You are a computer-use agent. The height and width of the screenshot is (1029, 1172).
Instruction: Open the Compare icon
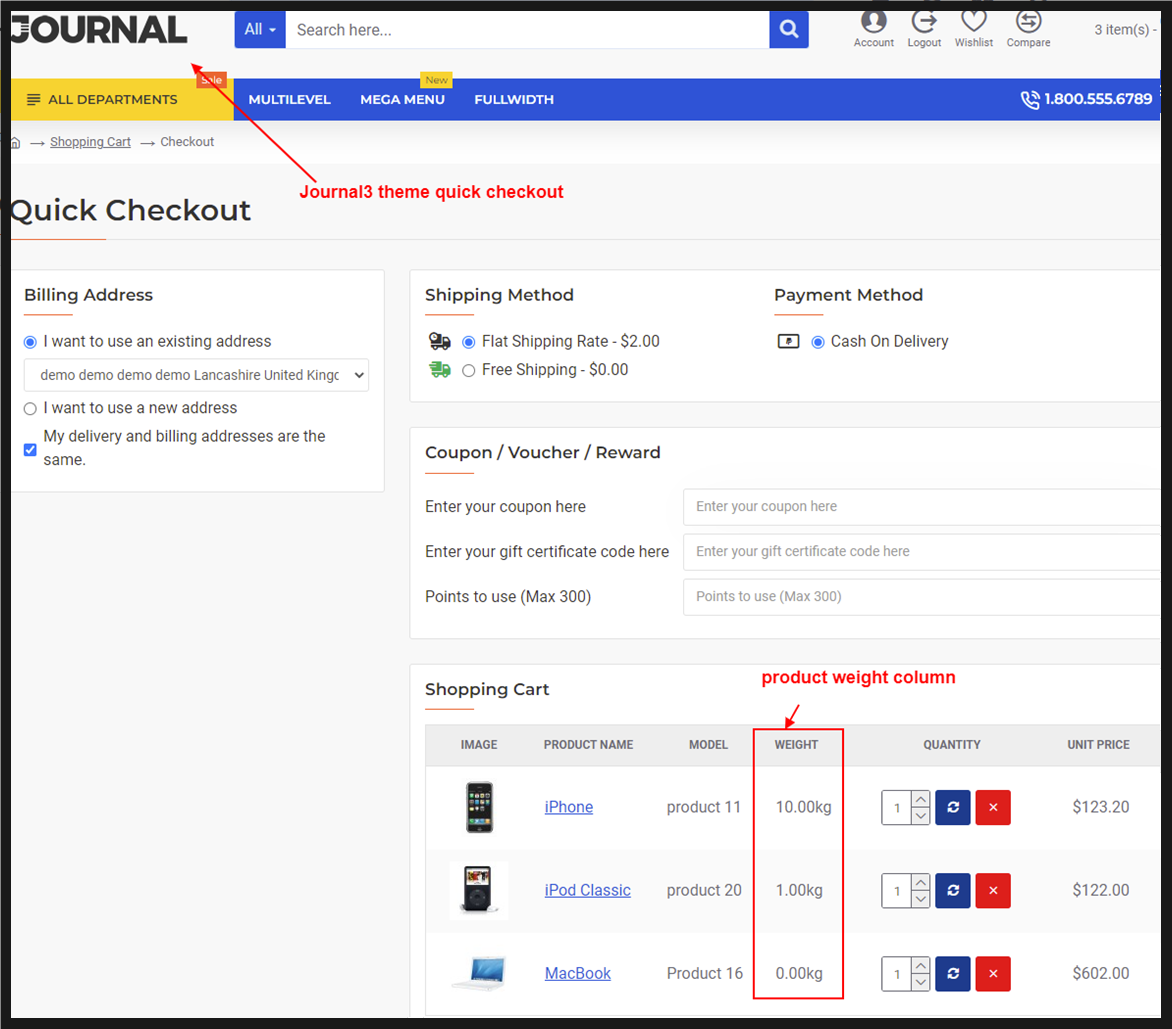[x=1028, y=23]
